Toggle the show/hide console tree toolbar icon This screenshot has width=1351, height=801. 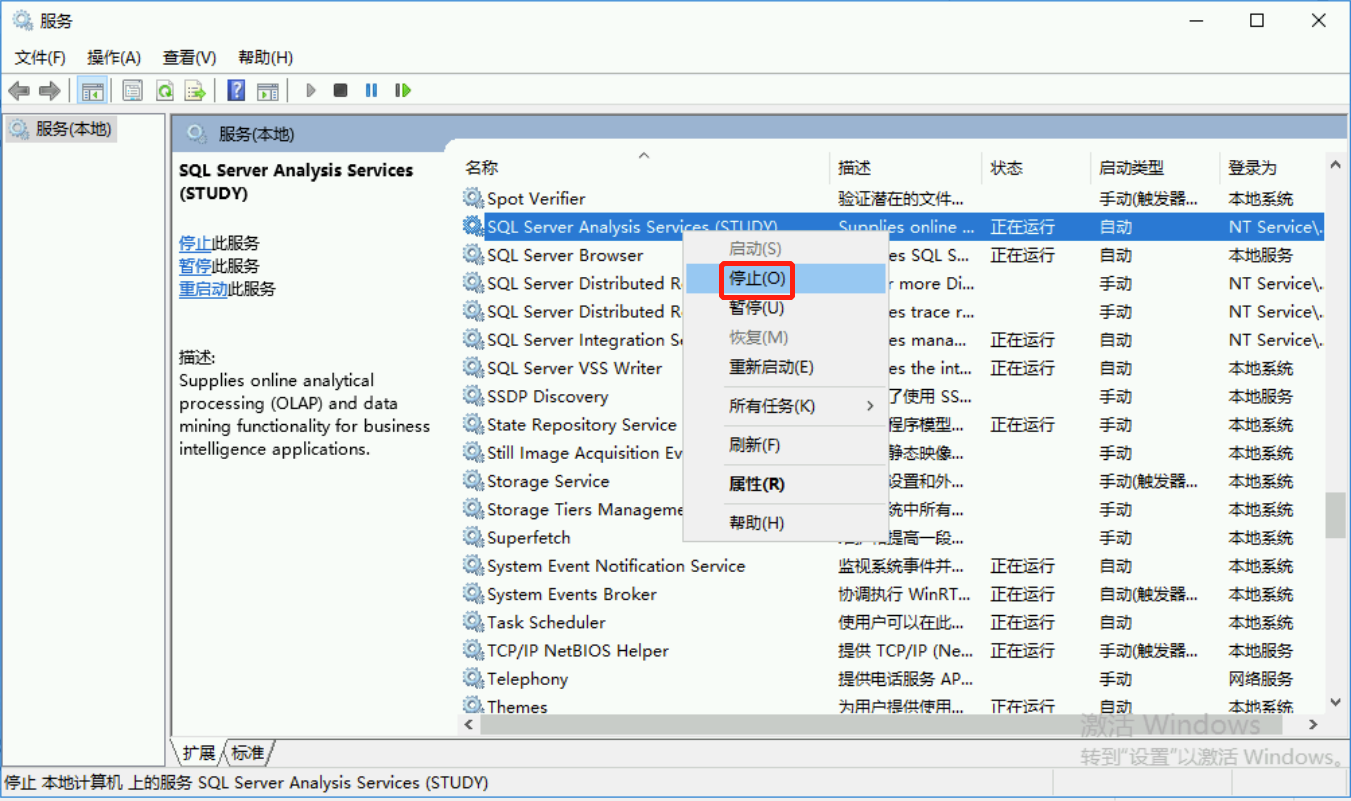click(92, 91)
